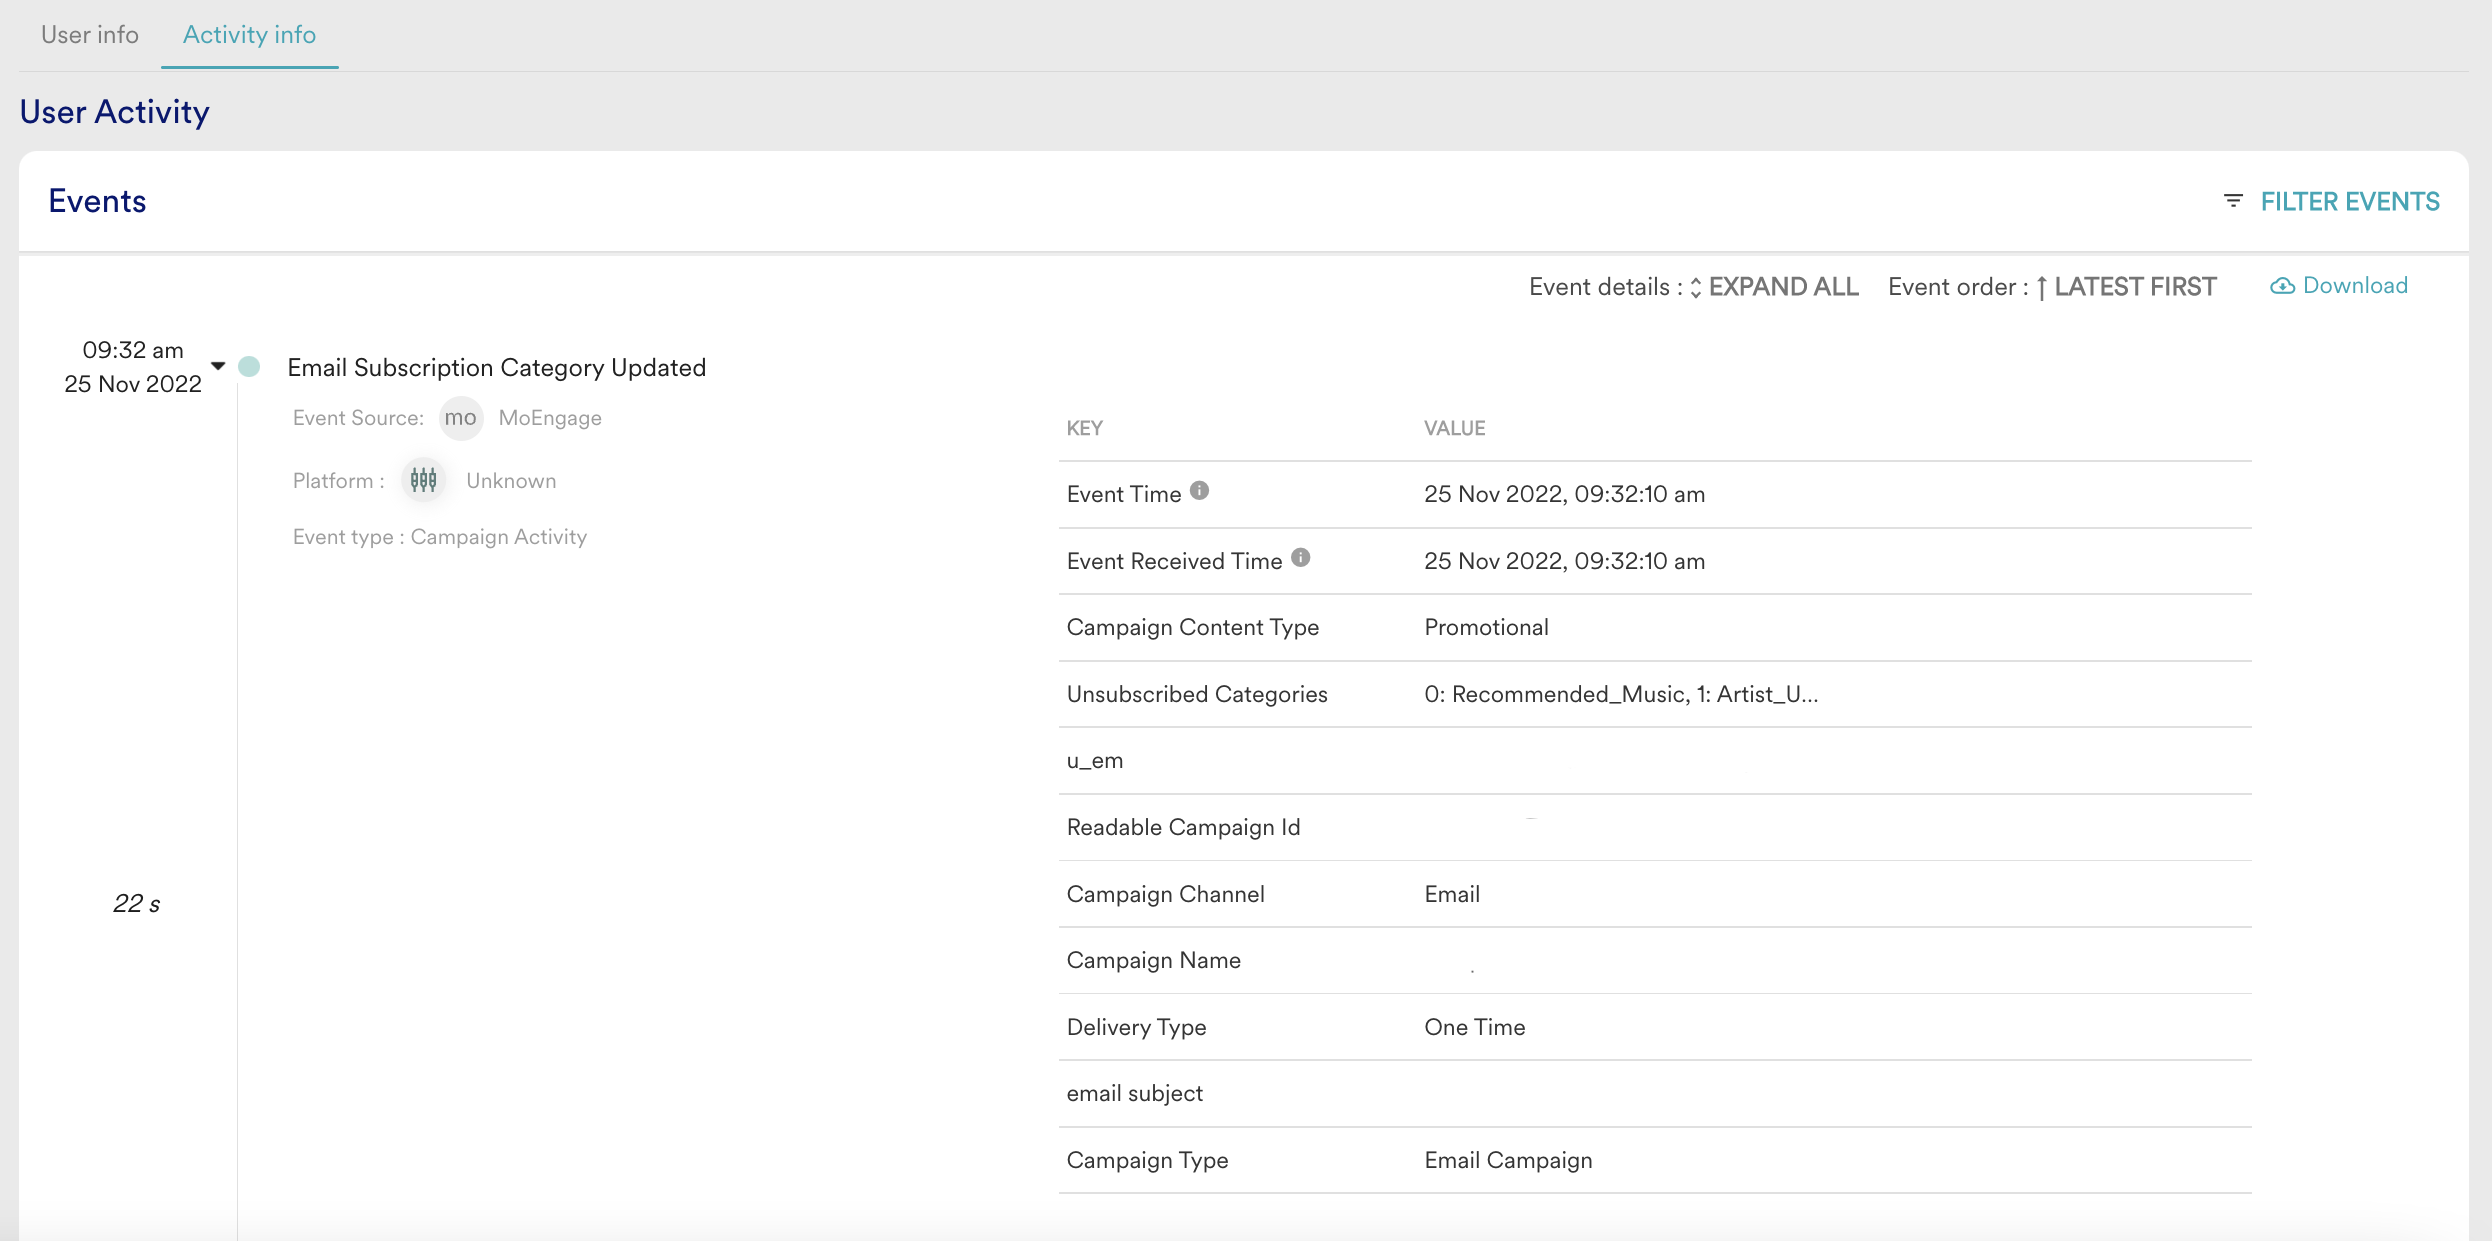Viewport: 2492px width, 1241px height.
Task: Click the info icon next to Event Time
Action: (x=1199, y=491)
